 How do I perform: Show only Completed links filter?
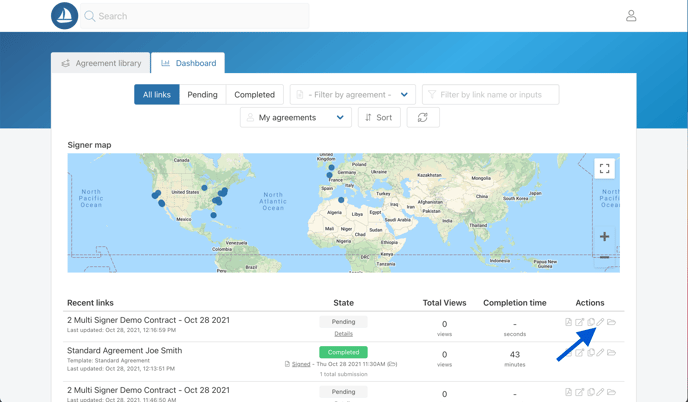point(254,94)
